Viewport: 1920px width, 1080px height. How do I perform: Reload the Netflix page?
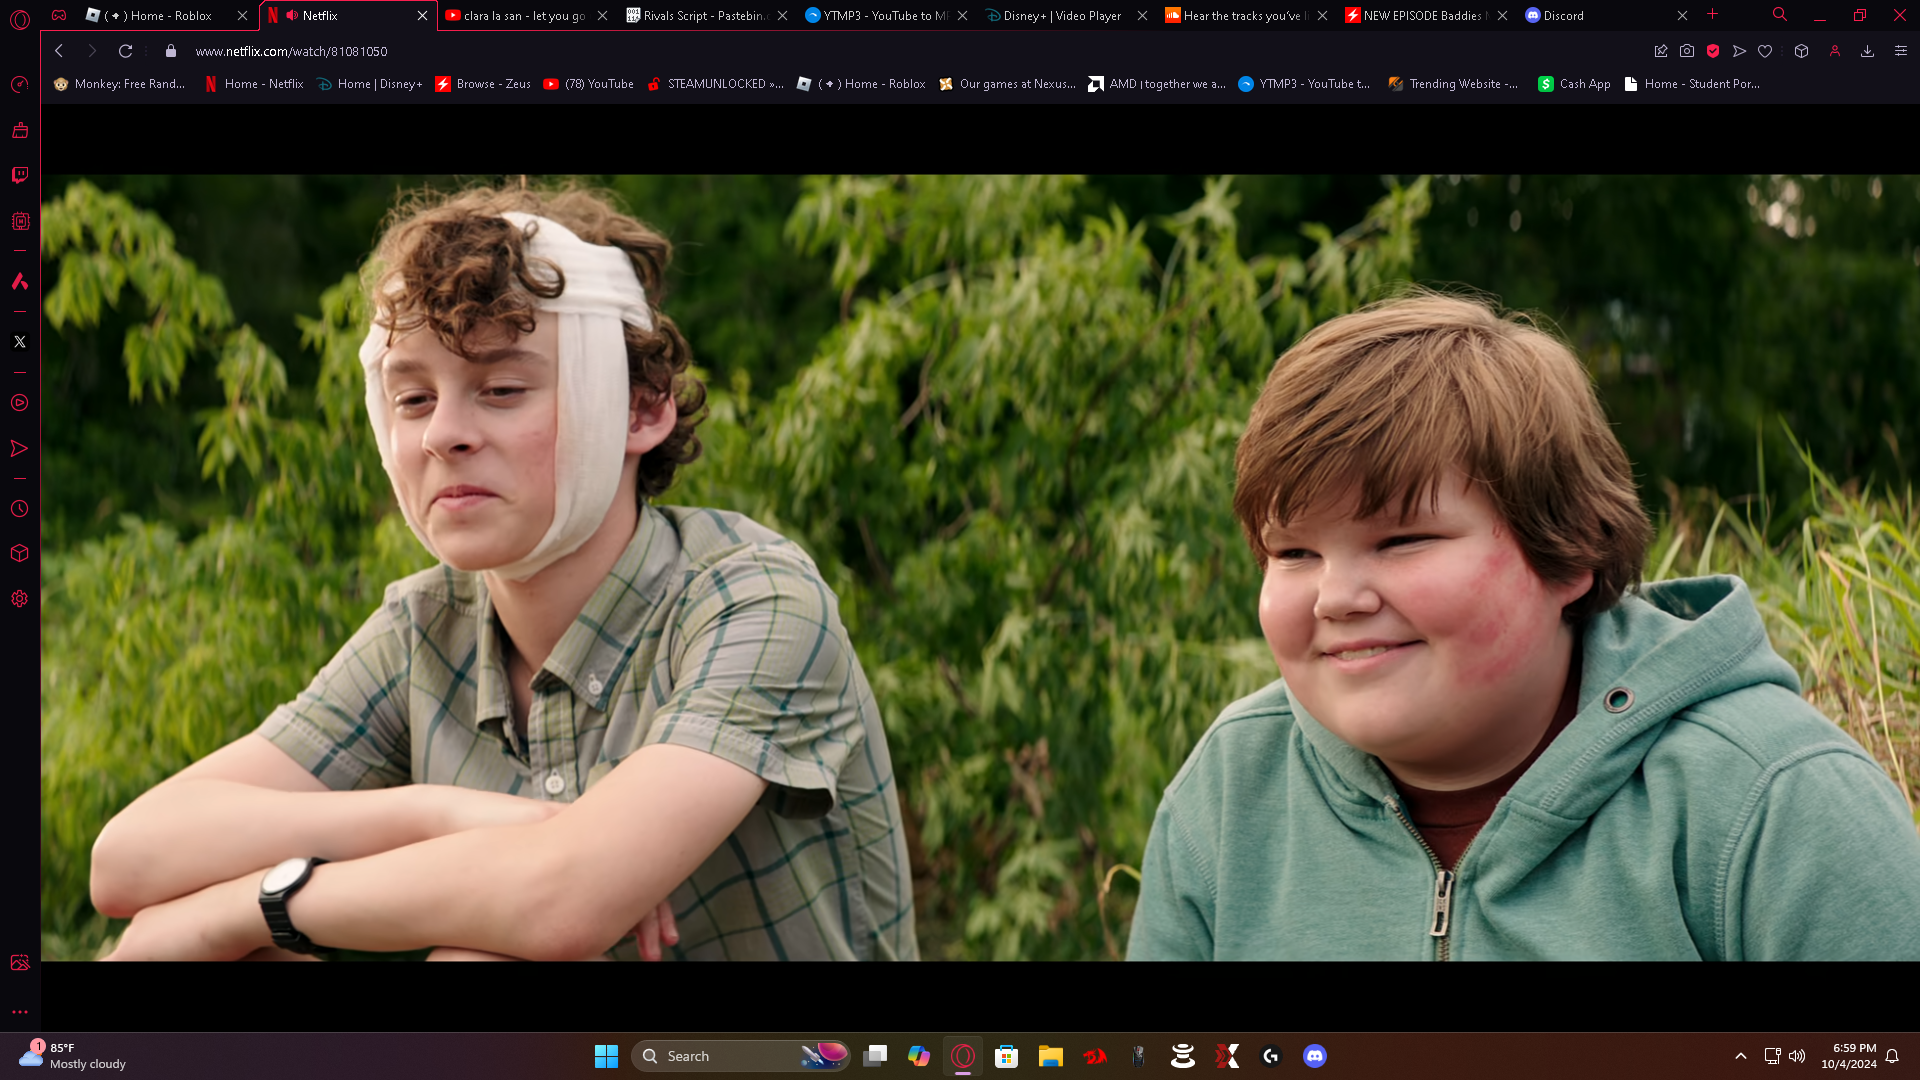point(126,51)
